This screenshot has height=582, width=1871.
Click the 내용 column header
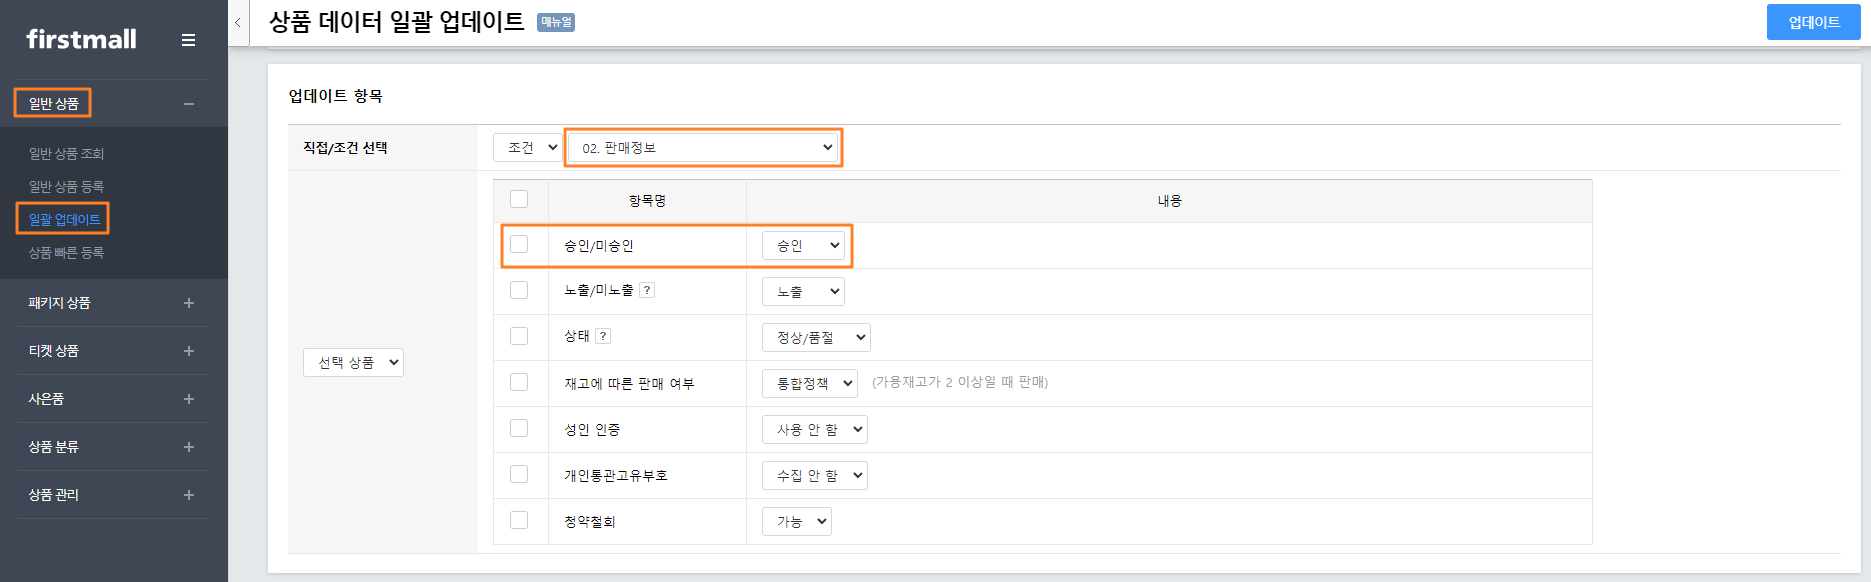[1169, 201]
